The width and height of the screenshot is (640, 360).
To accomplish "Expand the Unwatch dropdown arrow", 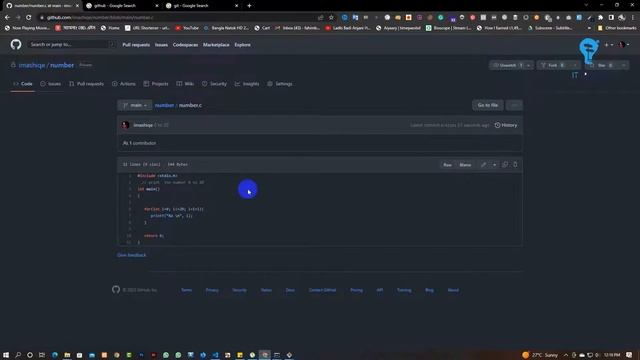I will [x=529, y=65].
